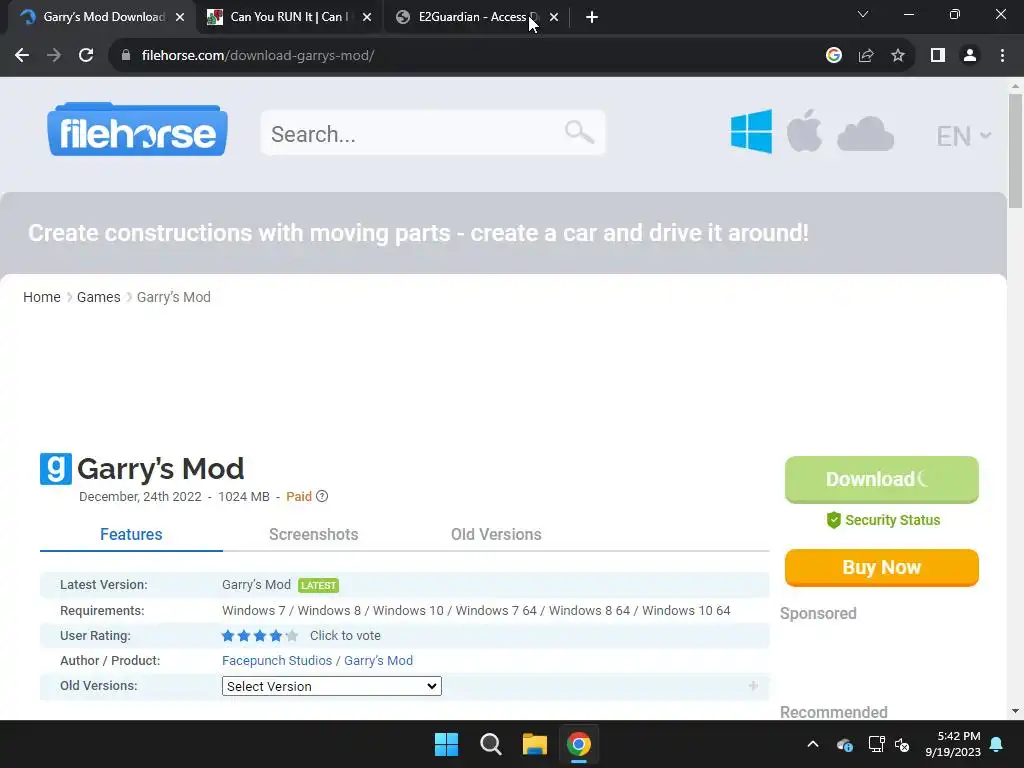Image resolution: width=1024 pixels, height=768 pixels.
Task: Click the OneDrive cloud tray icon
Action: point(844,744)
